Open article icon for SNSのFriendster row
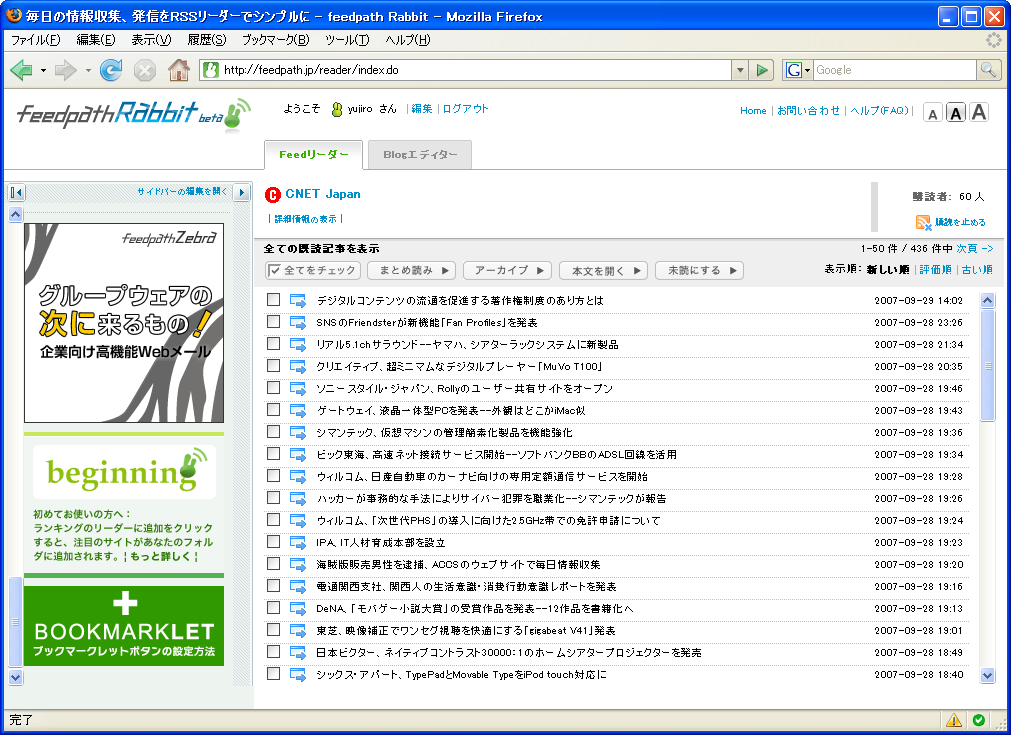 [297, 322]
